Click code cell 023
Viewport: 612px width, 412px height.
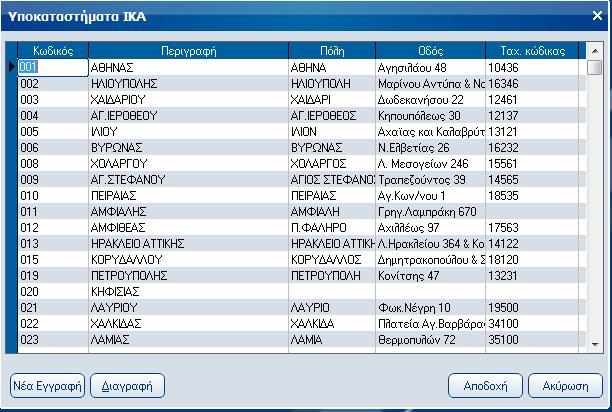[x=53, y=339]
